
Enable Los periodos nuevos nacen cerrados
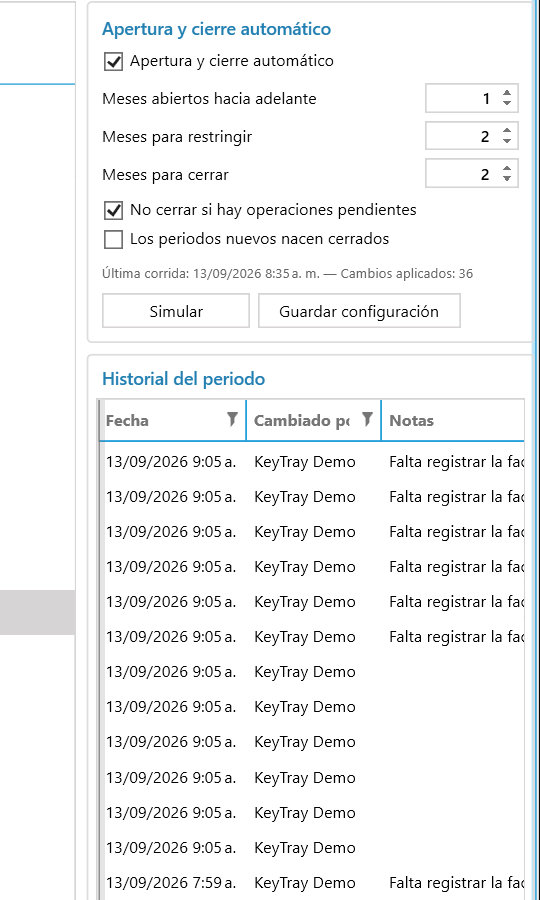(x=113, y=239)
